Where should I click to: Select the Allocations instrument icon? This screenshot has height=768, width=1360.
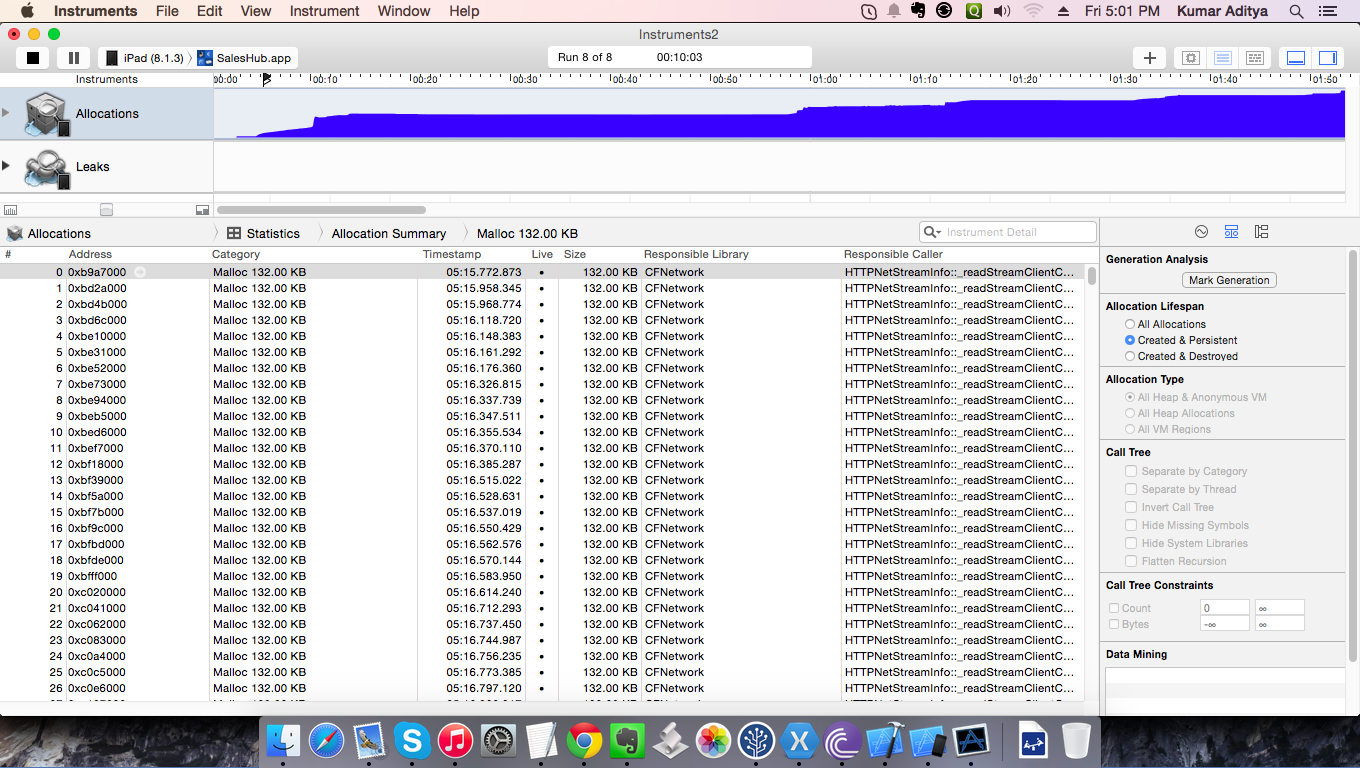click(x=46, y=114)
